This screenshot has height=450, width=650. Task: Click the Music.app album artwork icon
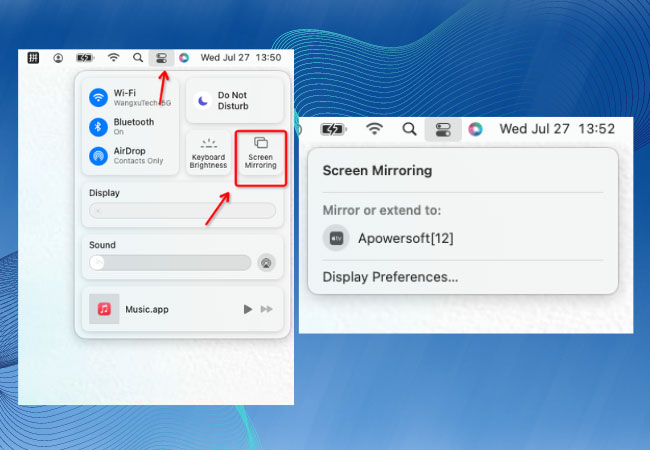(104, 309)
